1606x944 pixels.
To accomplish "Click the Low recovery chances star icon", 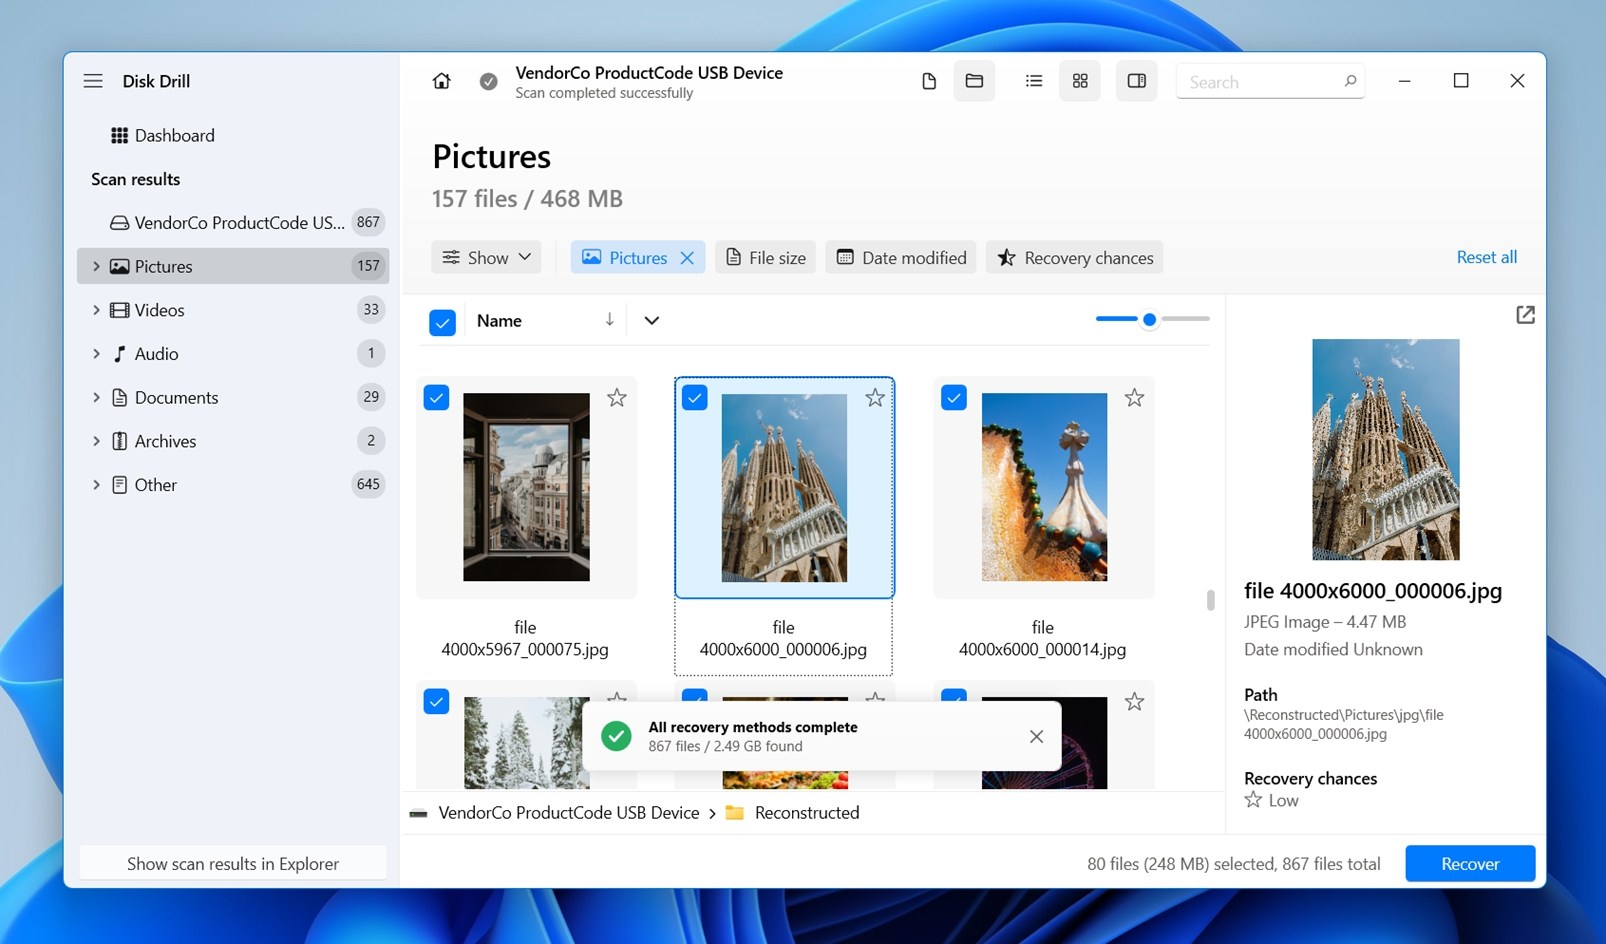I will (x=1253, y=800).
